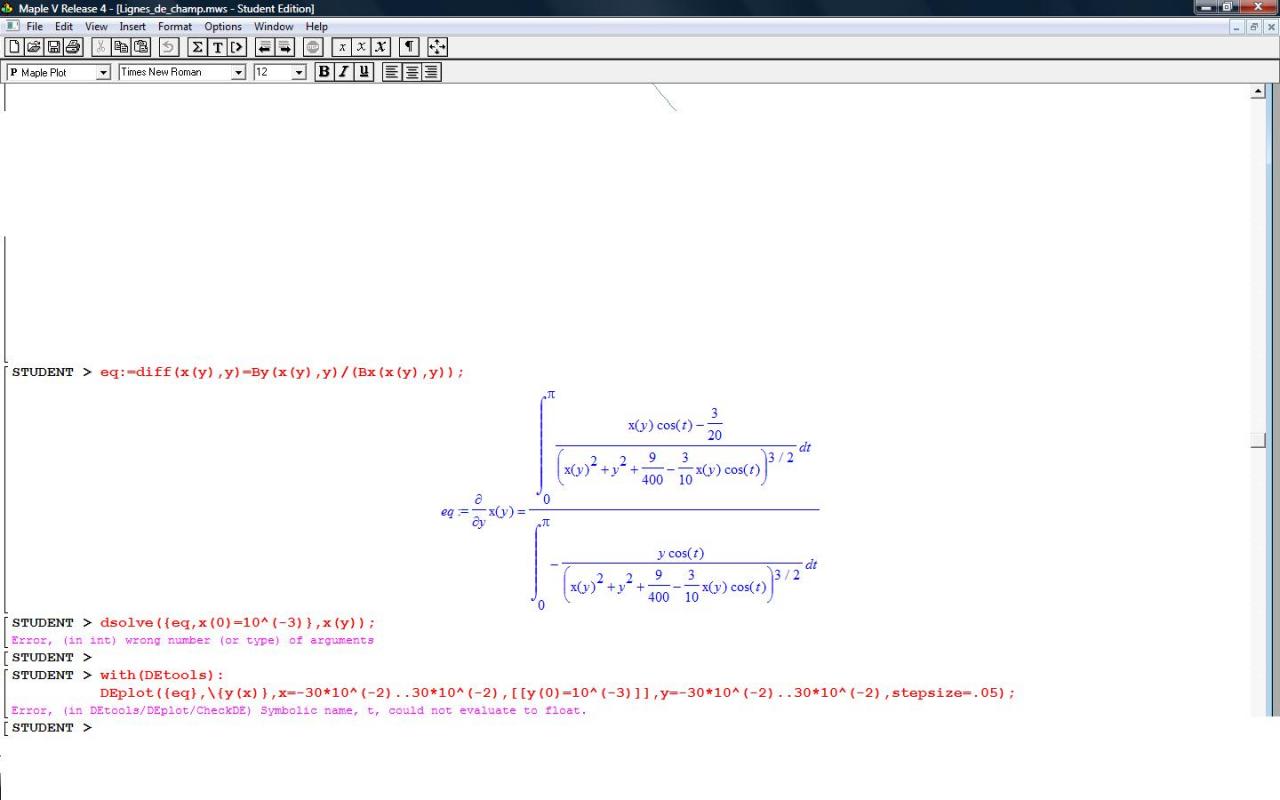
Task: Open the Format menu
Action: click(175, 26)
